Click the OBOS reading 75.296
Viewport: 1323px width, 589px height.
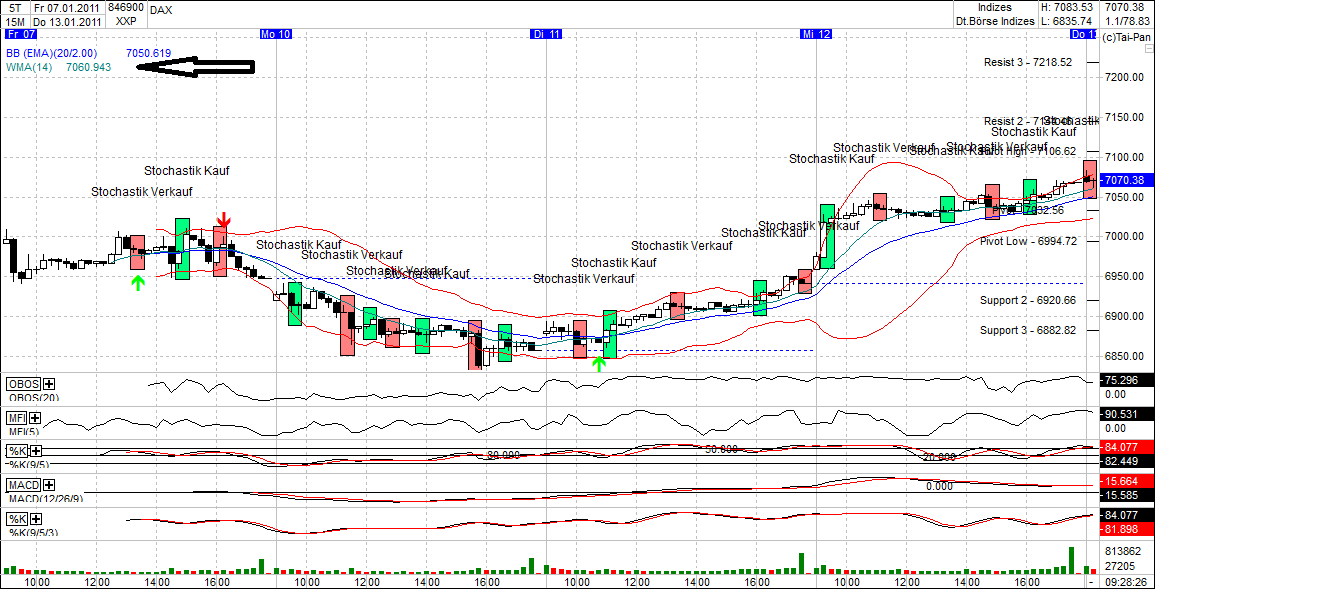tap(1128, 380)
